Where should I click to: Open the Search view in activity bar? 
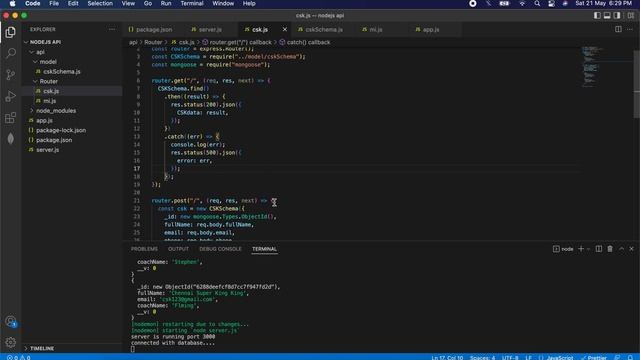click(11, 53)
